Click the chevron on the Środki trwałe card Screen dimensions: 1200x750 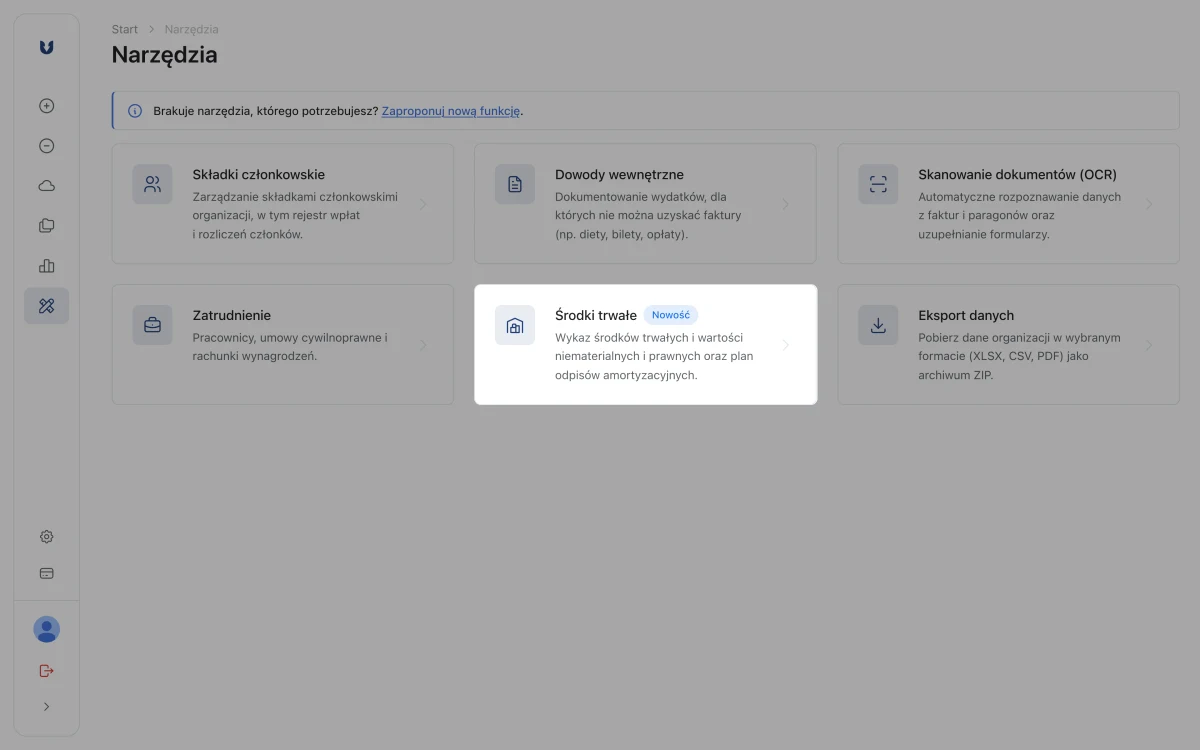tap(786, 345)
